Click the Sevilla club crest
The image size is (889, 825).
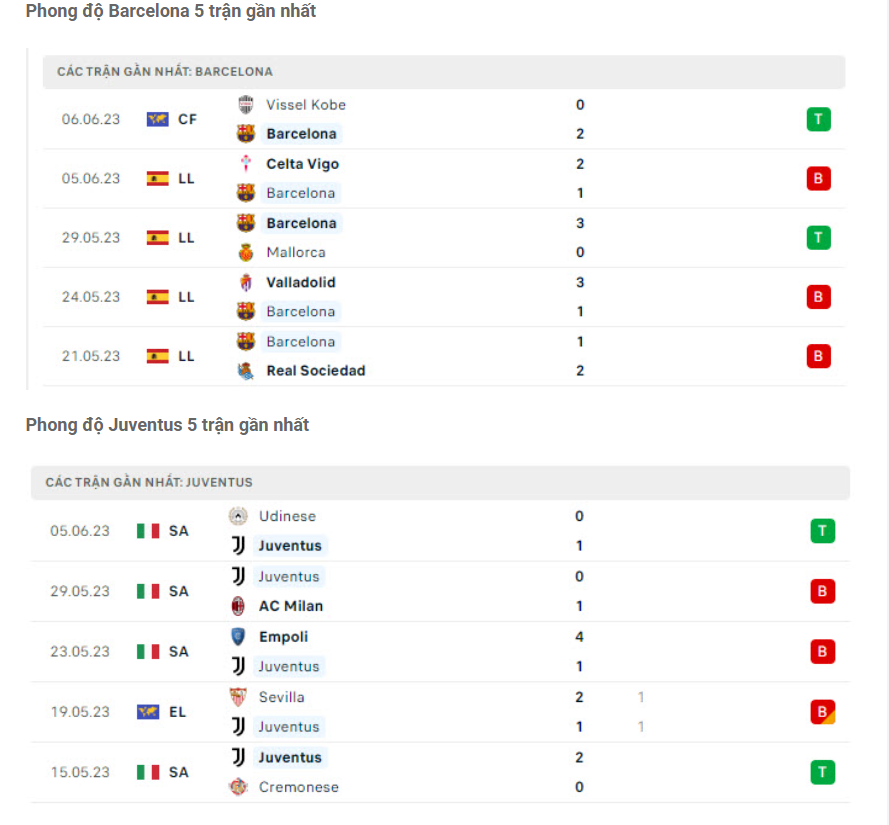click(238, 697)
